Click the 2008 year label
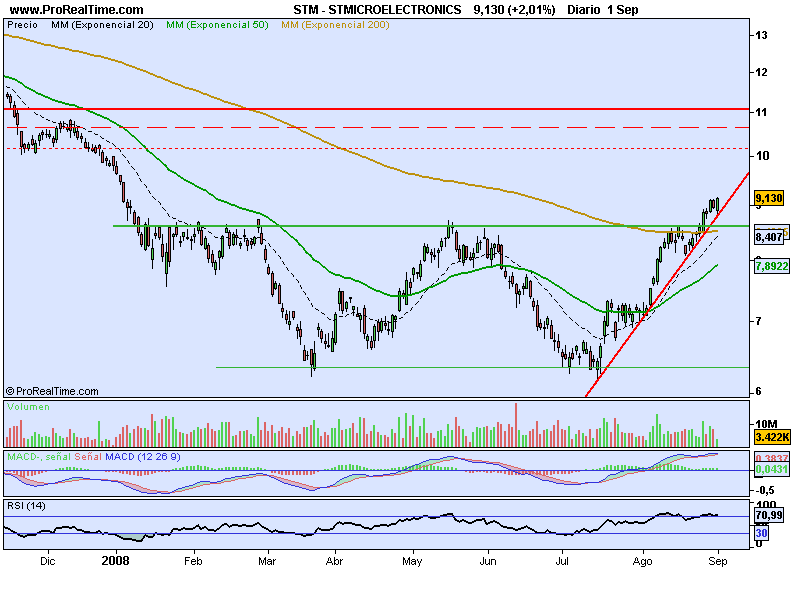 (x=115, y=561)
